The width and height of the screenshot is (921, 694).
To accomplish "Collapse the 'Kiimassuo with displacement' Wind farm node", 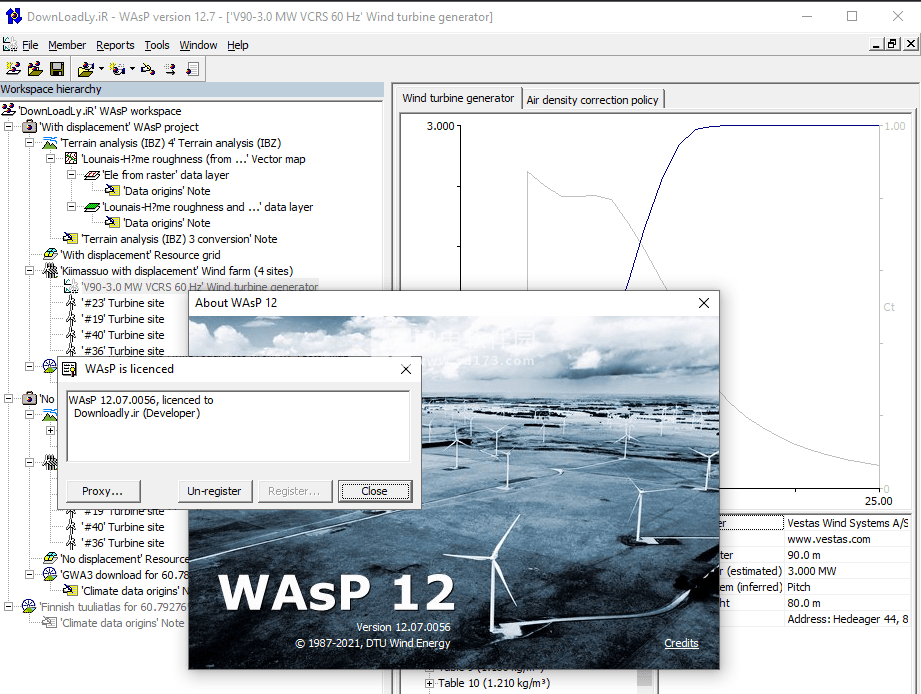I will 30,271.
